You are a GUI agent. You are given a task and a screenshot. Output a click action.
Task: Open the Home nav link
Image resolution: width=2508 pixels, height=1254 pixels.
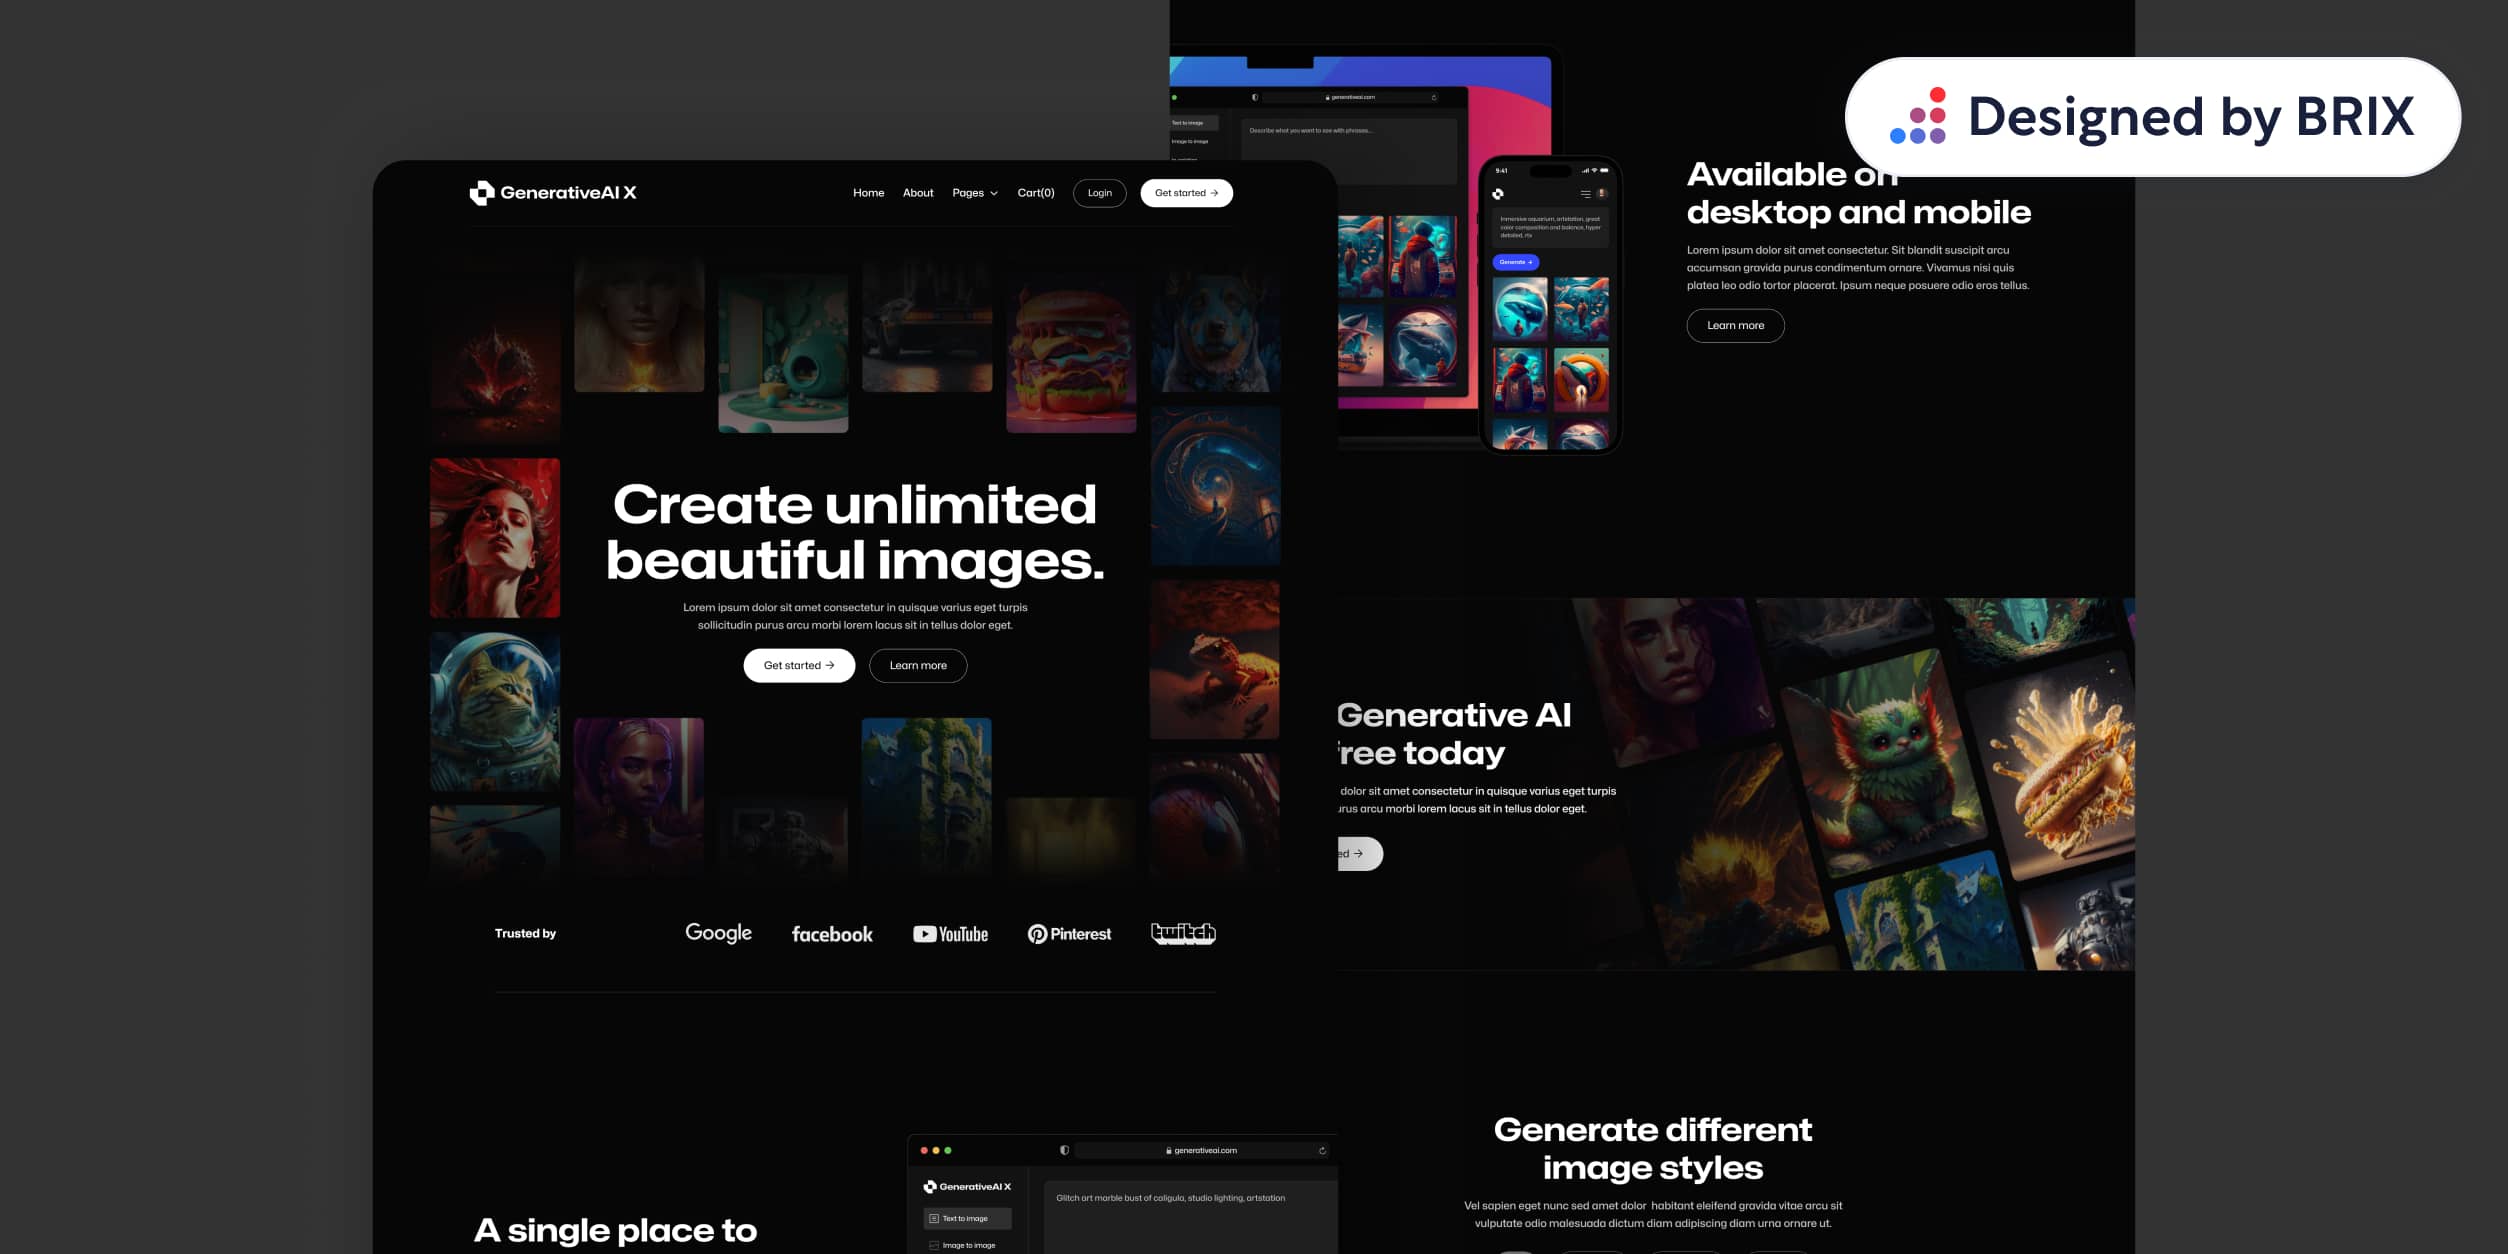click(868, 193)
